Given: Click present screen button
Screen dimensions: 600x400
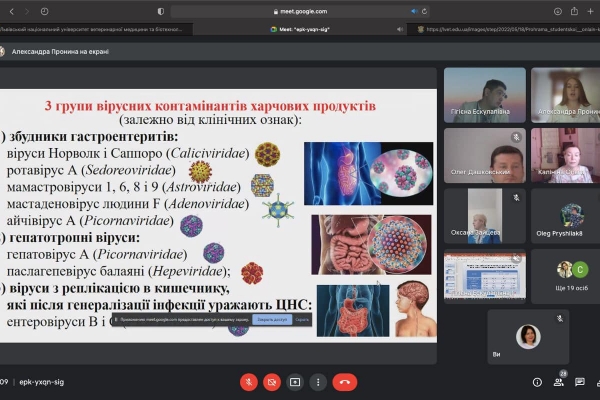Looking at the screenshot, I should [295, 382].
